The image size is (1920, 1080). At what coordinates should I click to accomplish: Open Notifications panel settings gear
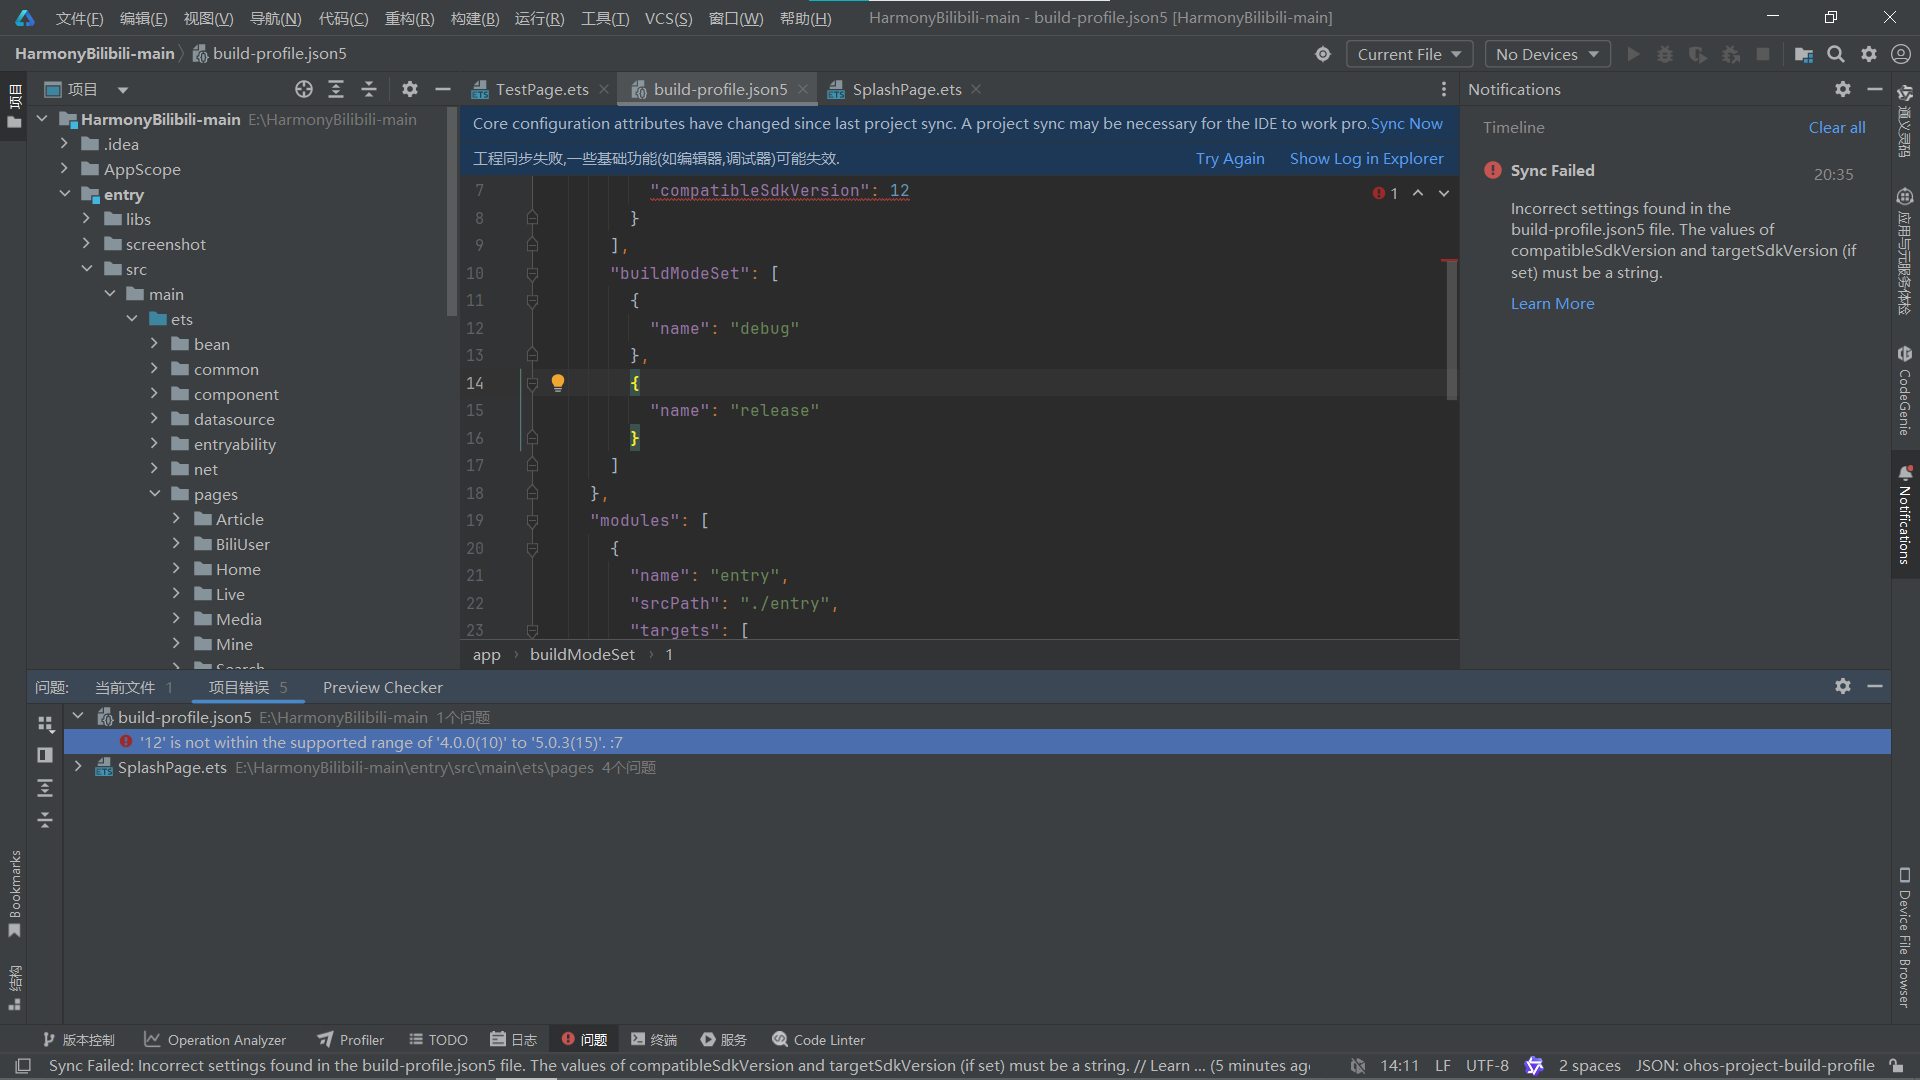(x=1843, y=89)
